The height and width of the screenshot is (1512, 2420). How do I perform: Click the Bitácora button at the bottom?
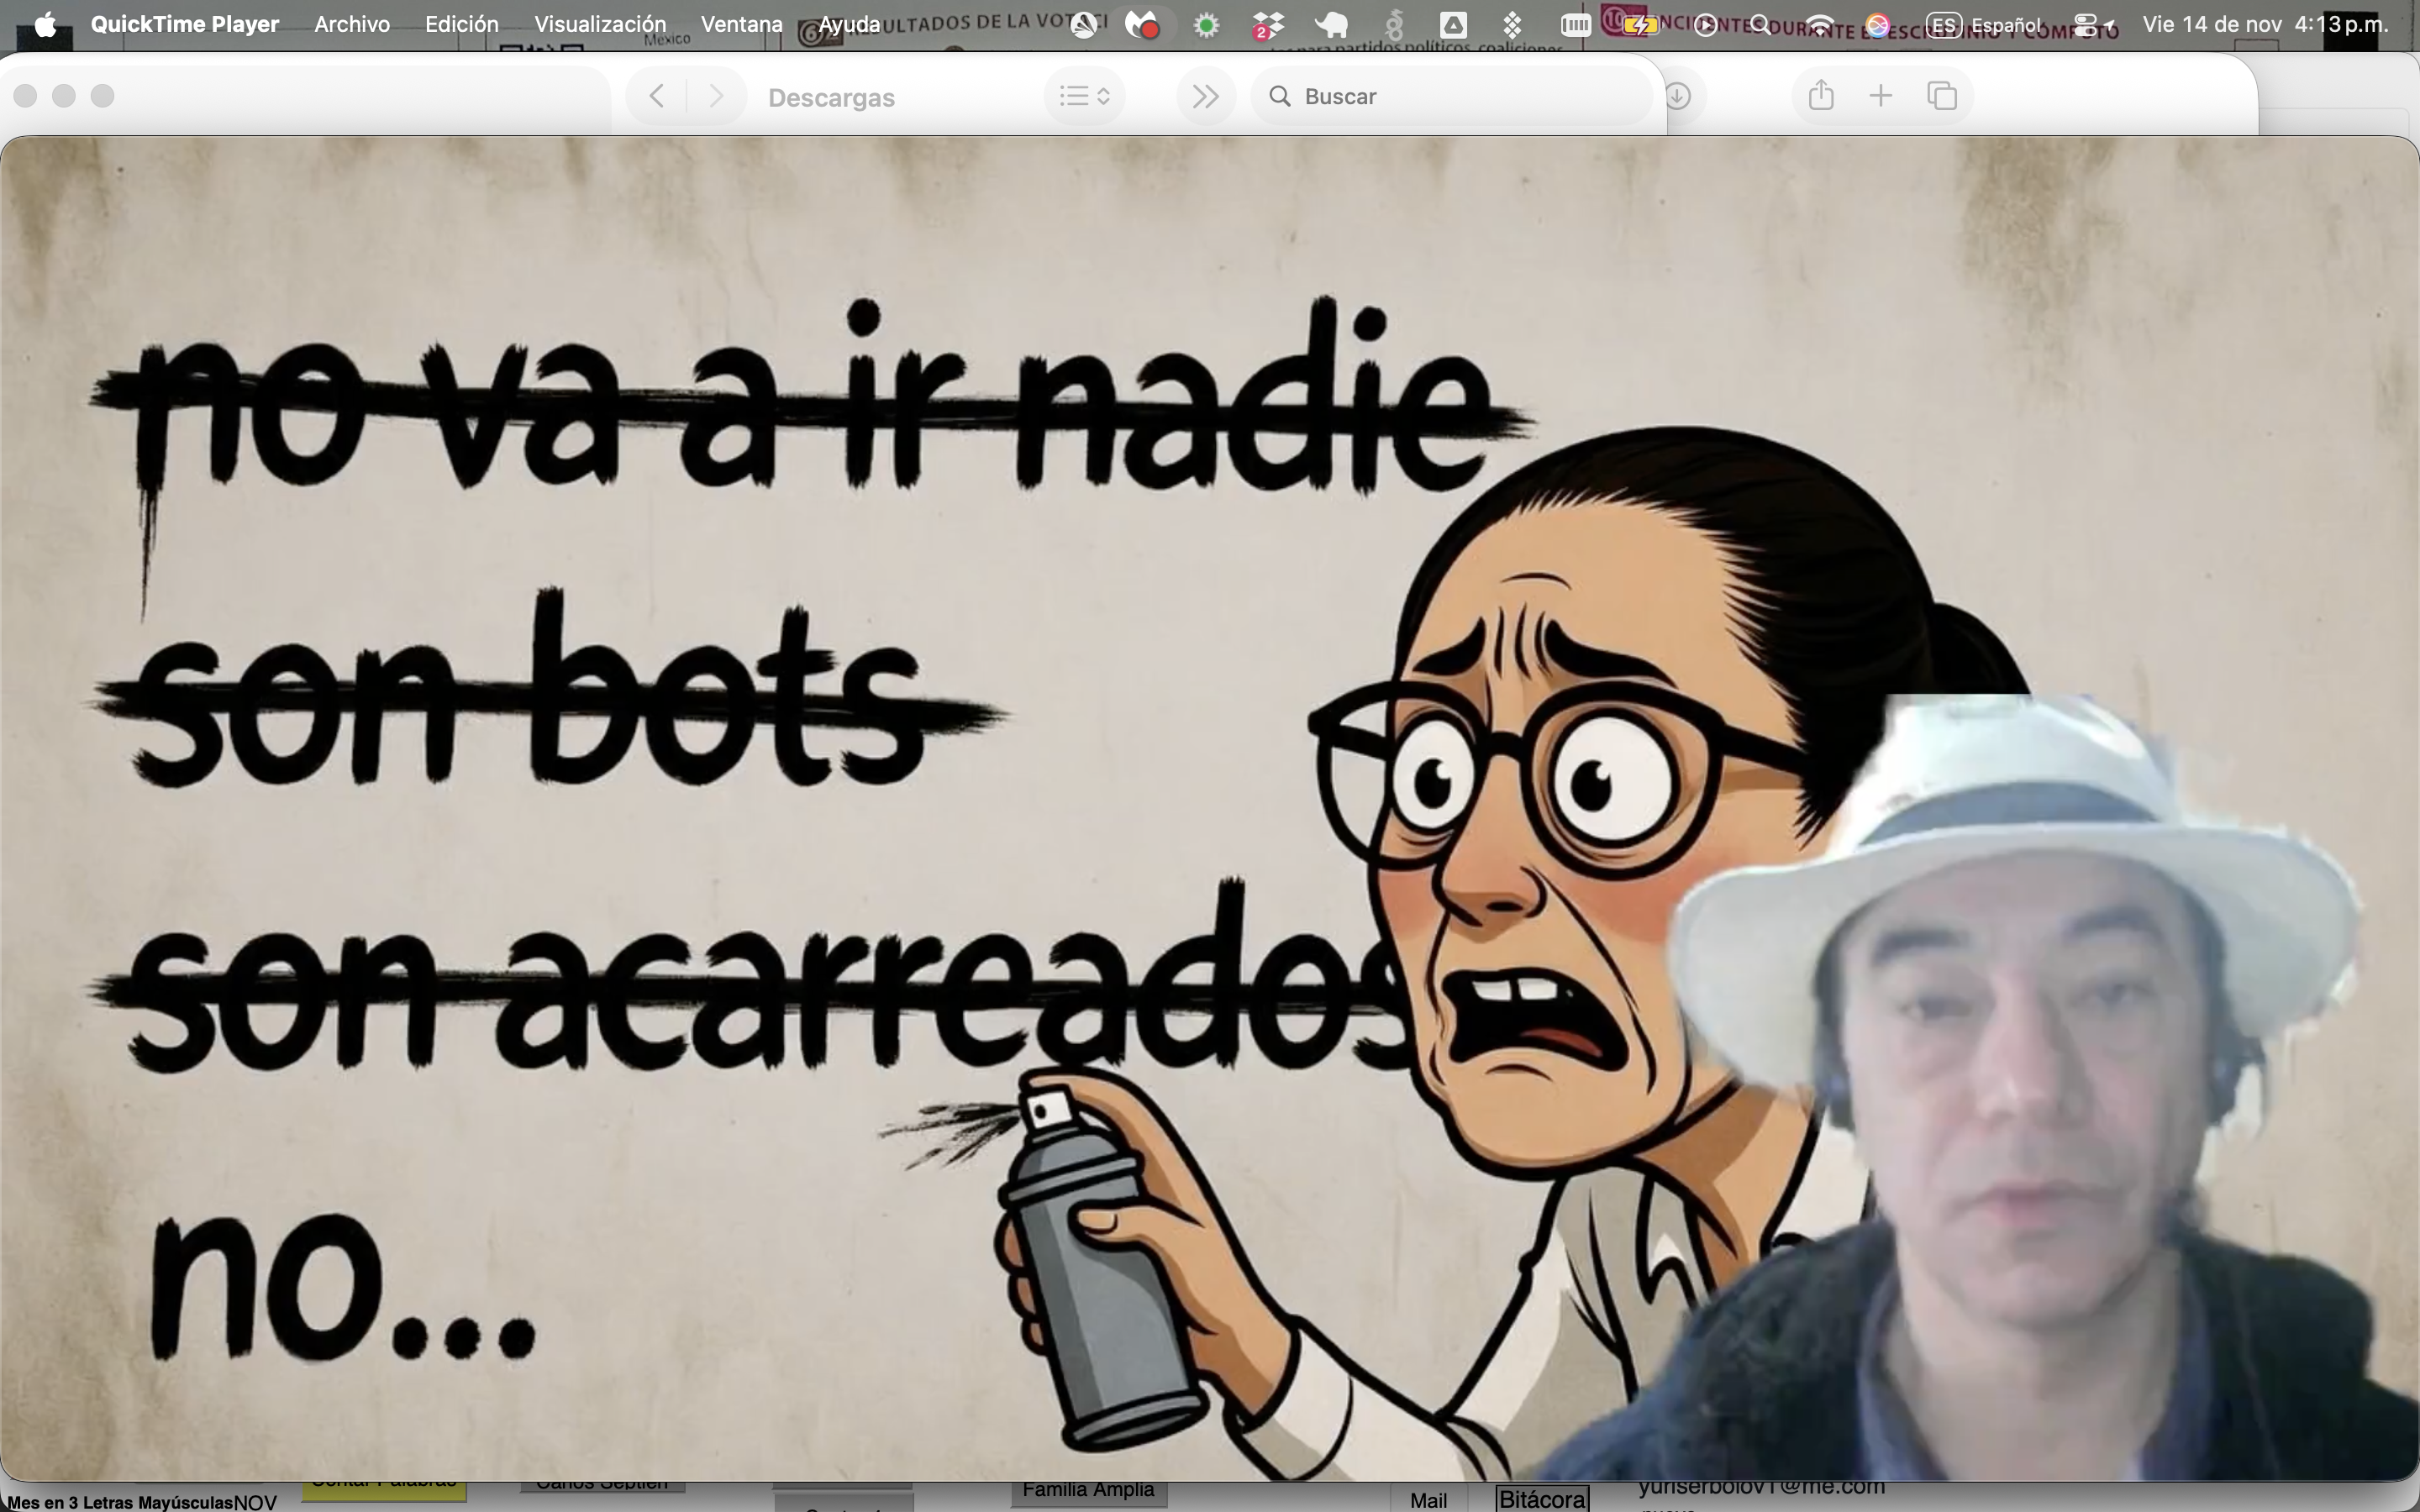click(1542, 1499)
